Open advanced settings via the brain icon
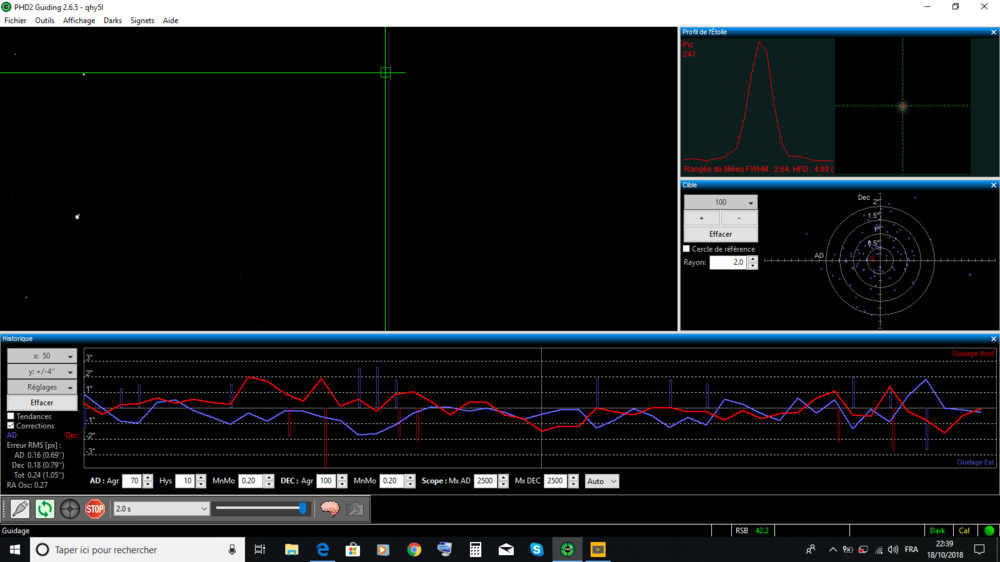Viewport: 1000px width, 562px height. pyautogui.click(x=330, y=509)
